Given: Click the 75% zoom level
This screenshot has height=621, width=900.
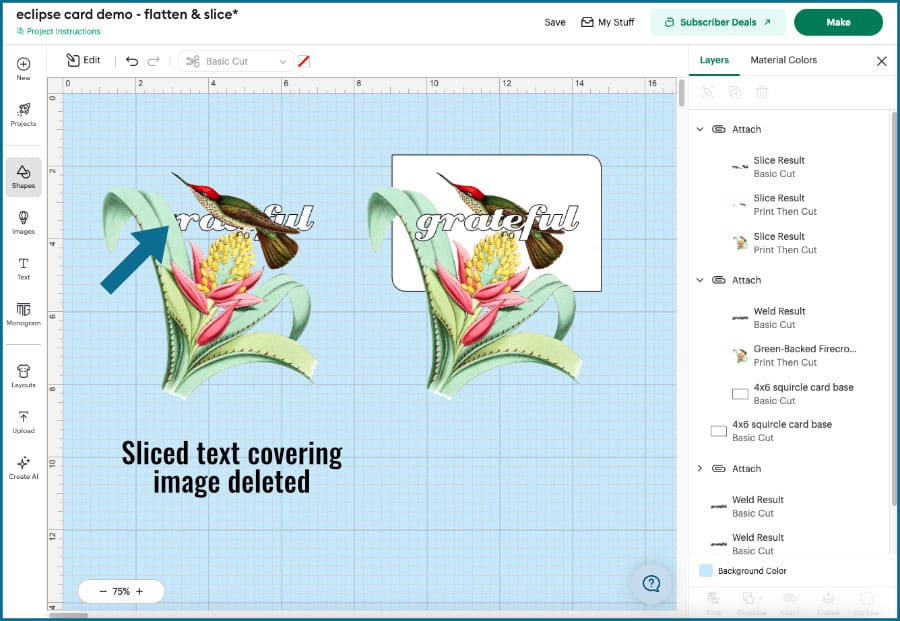Looking at the screenshot, I should pos(121,591).
